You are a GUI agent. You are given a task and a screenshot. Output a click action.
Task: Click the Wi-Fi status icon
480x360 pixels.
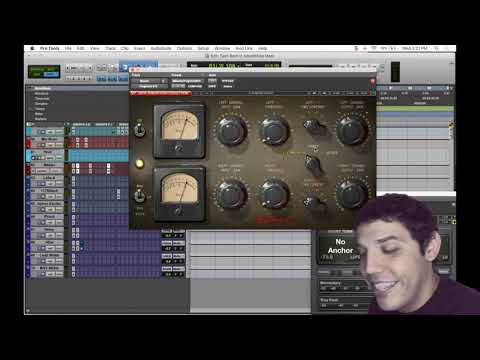(x=374, y=48)
